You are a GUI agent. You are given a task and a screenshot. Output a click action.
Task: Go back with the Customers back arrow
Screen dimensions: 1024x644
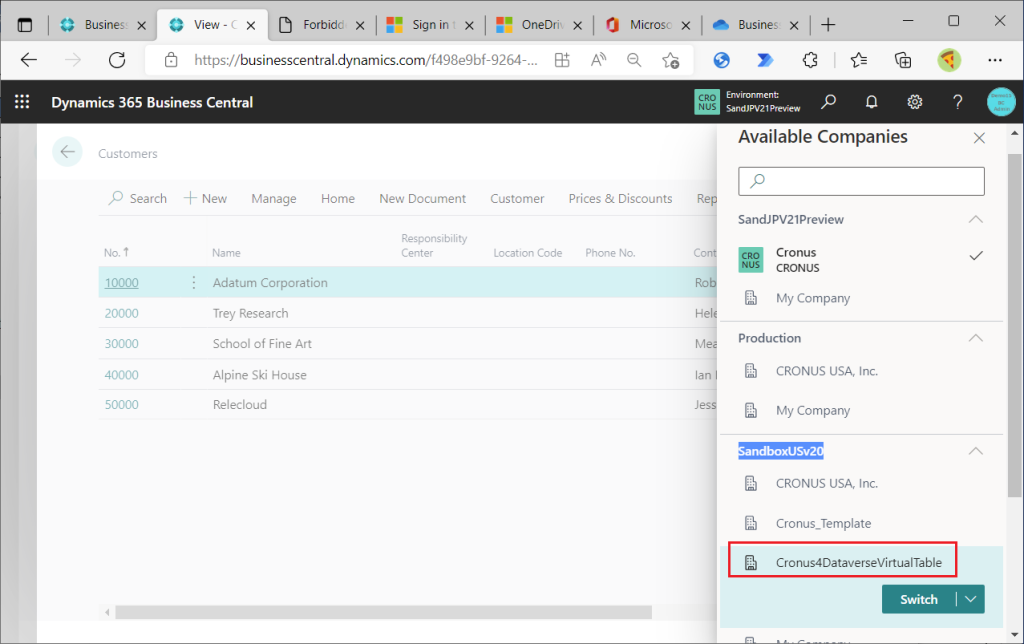click(67, 152)
